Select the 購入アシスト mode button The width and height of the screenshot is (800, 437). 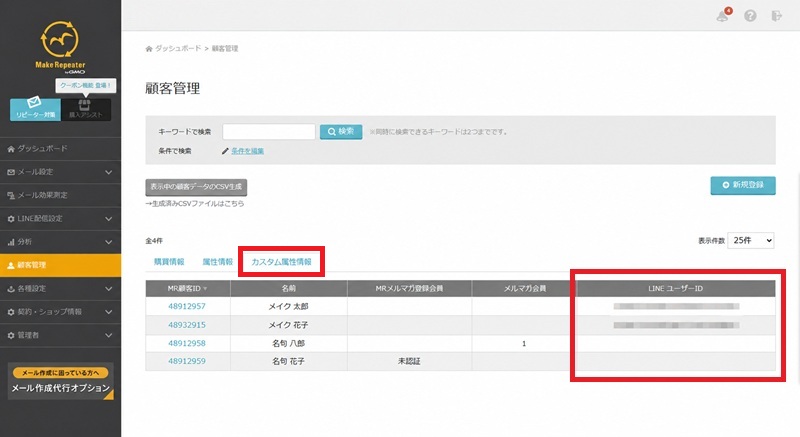(x=86, y=109)
